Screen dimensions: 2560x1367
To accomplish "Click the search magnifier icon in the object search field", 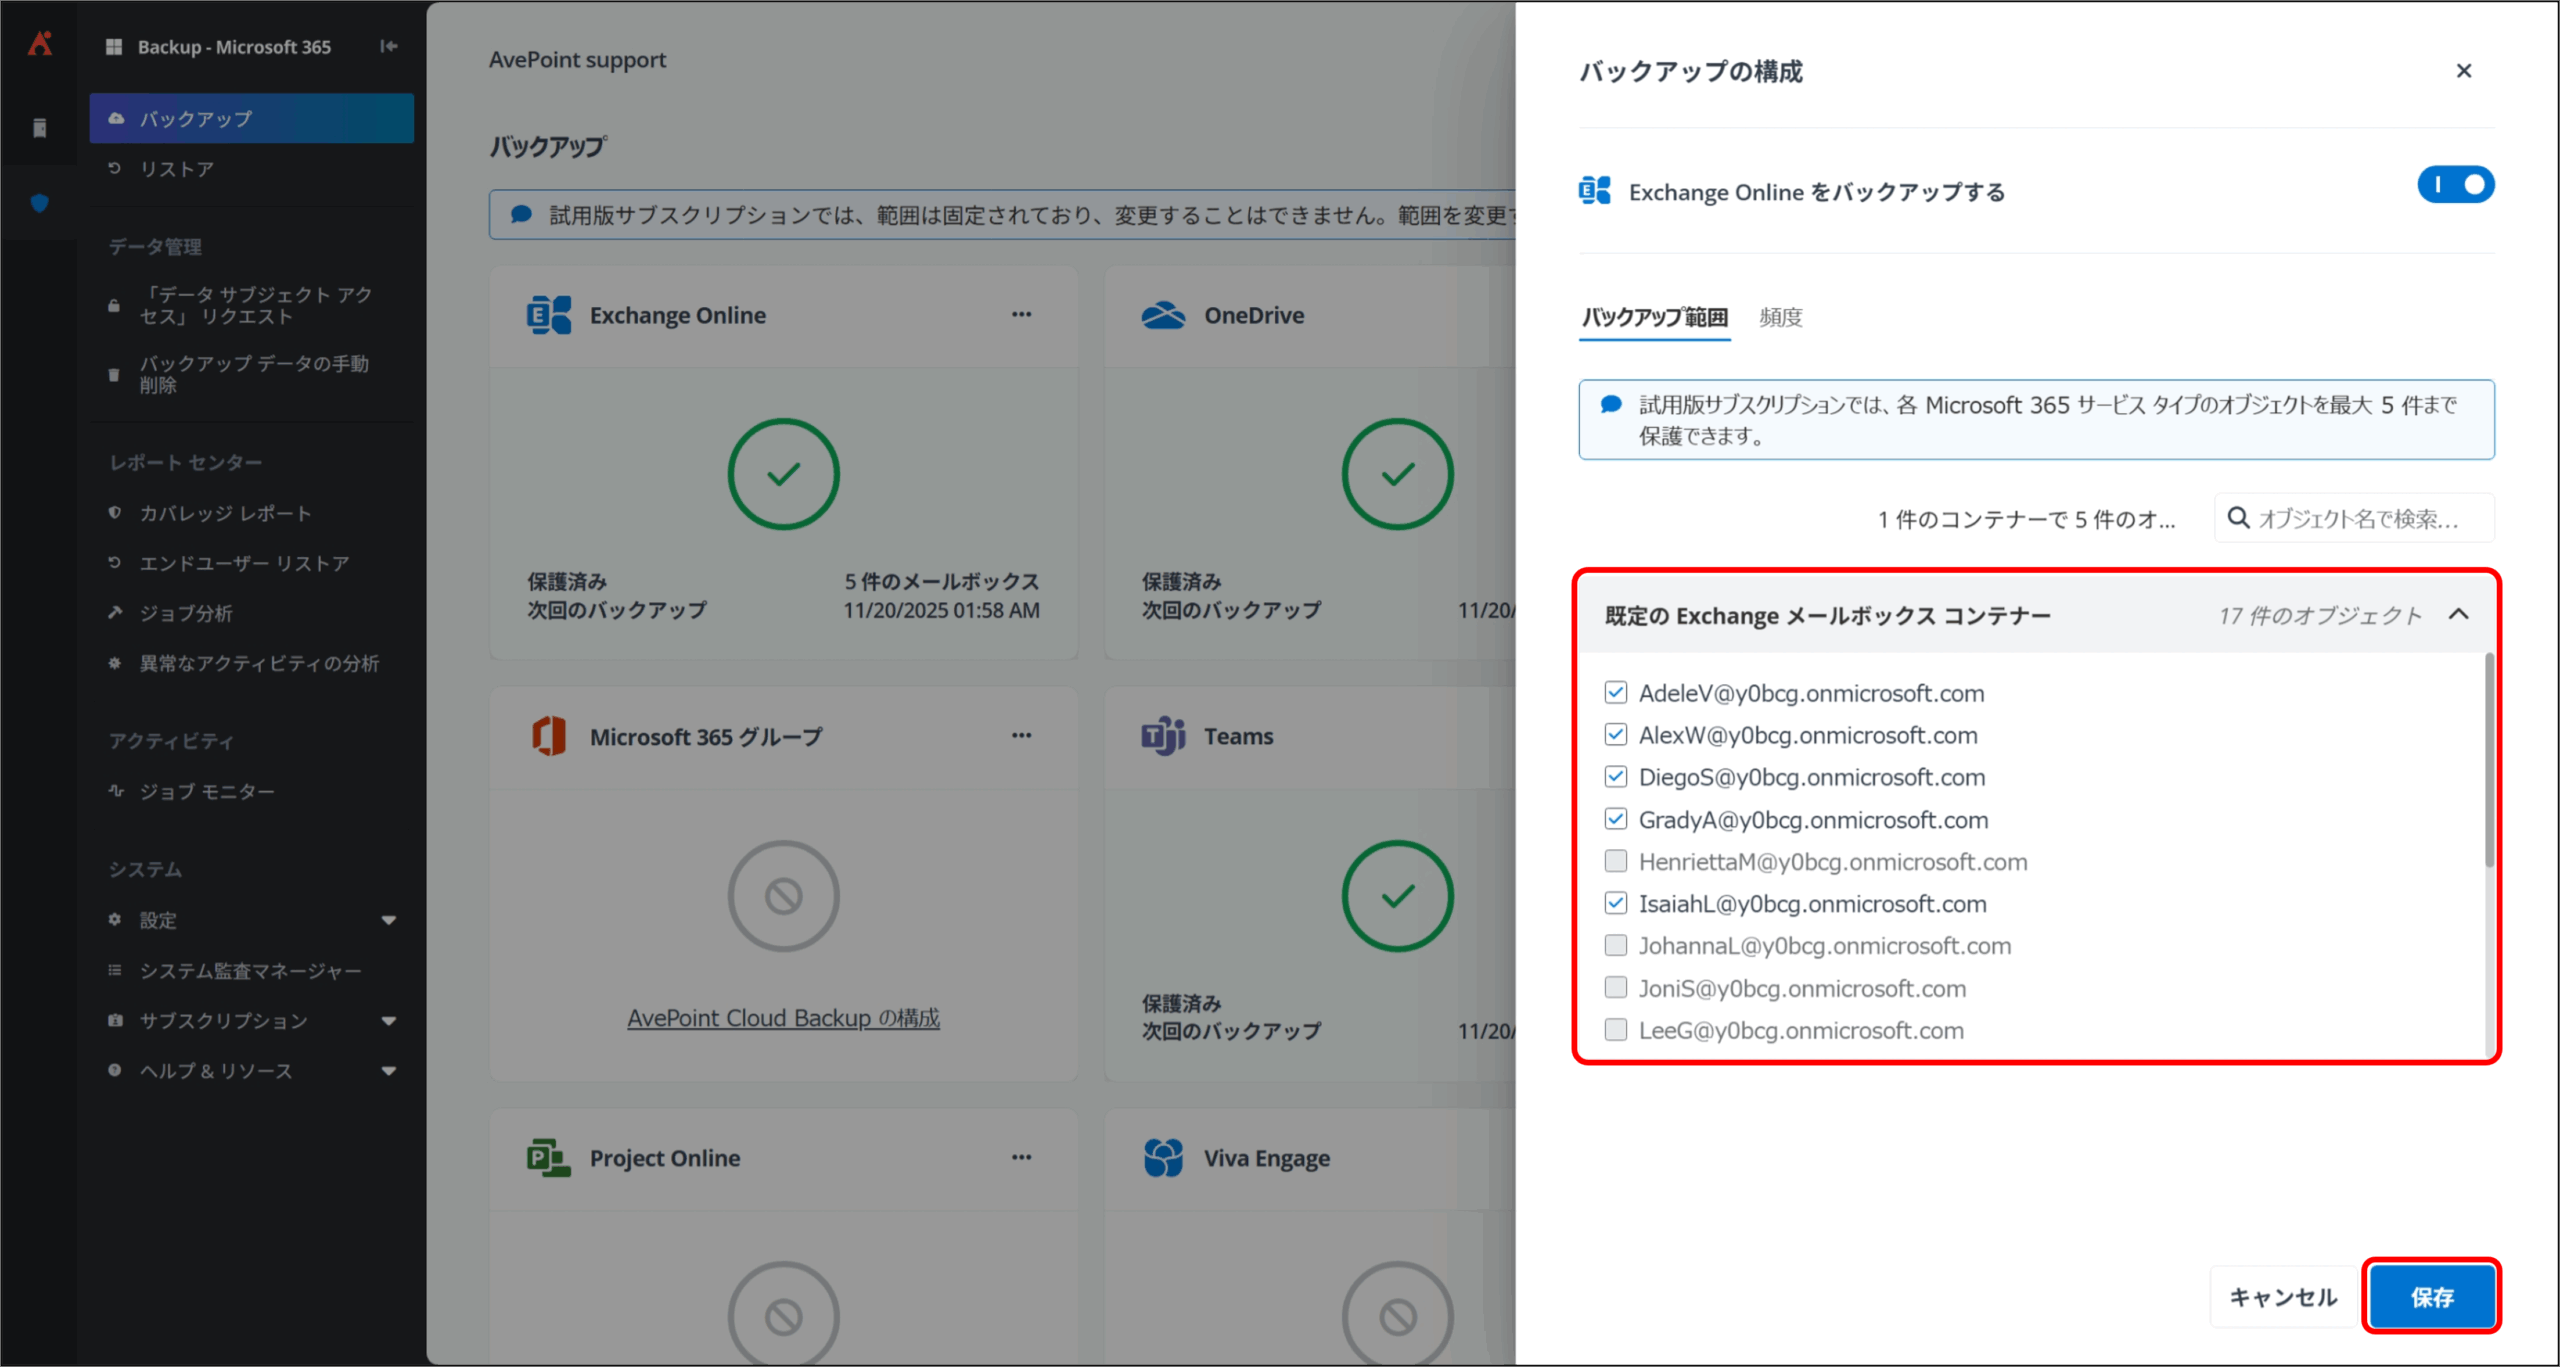I will point(2239,518).
